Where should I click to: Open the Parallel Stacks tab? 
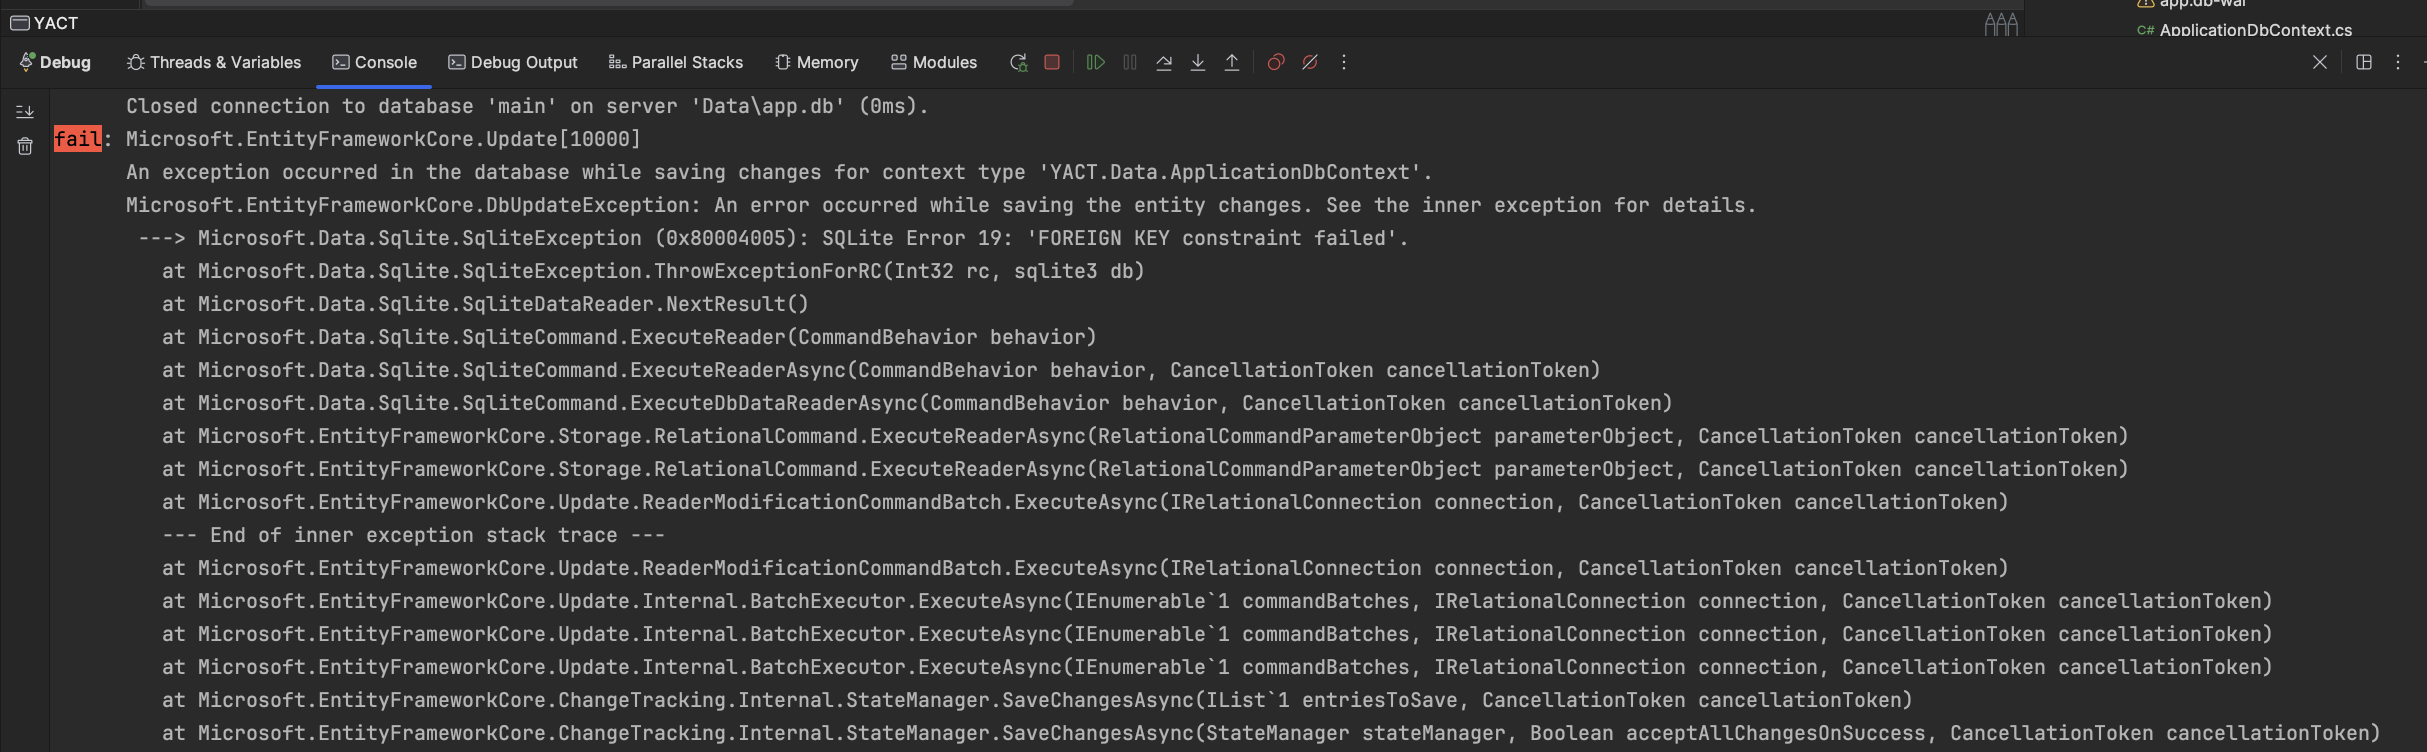[676, 62]
